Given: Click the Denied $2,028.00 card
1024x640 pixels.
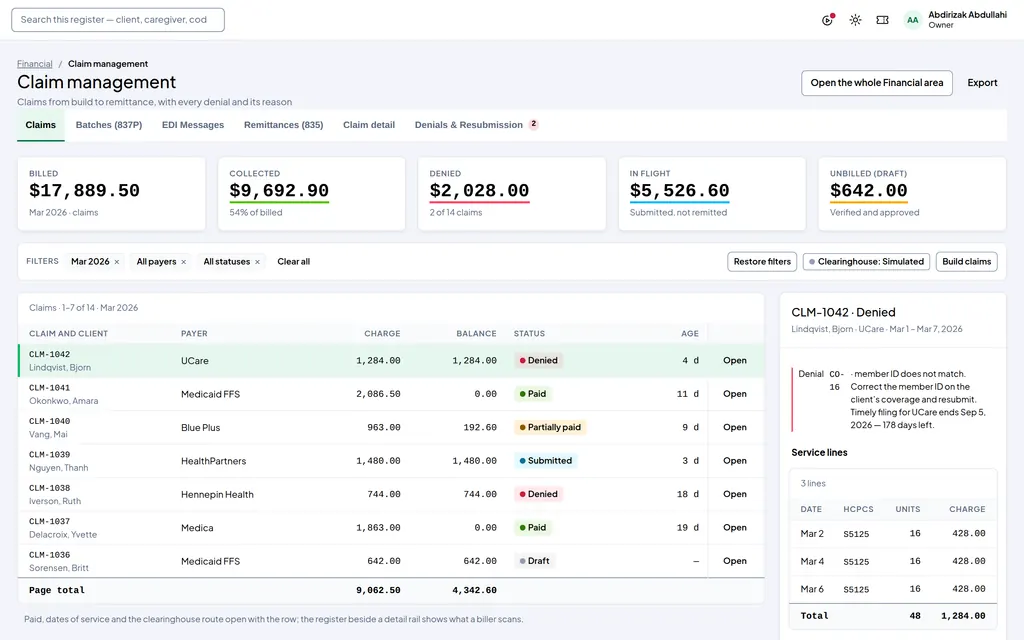Looking at the screenshot, I should point(511,193).
